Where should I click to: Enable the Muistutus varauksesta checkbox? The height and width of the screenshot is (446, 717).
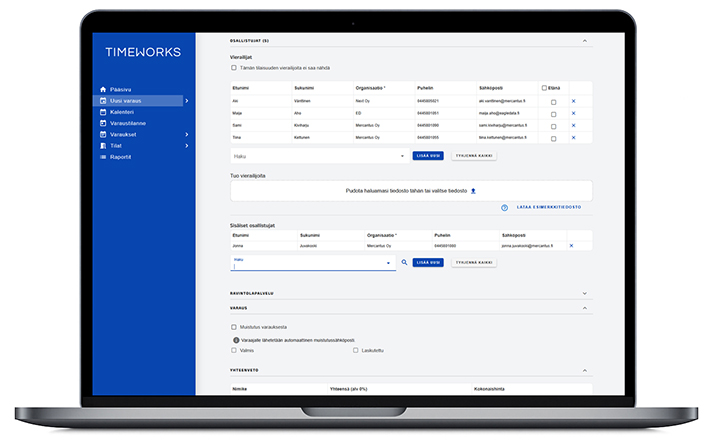point(234,327)
